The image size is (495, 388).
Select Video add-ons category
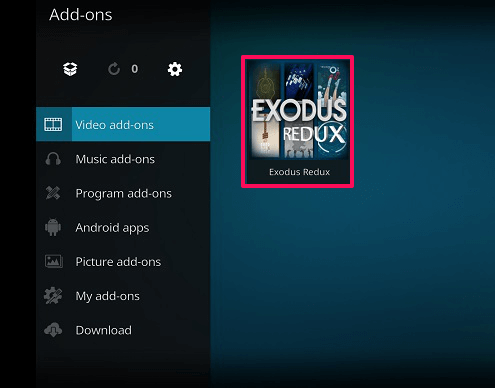coord(123,124)
